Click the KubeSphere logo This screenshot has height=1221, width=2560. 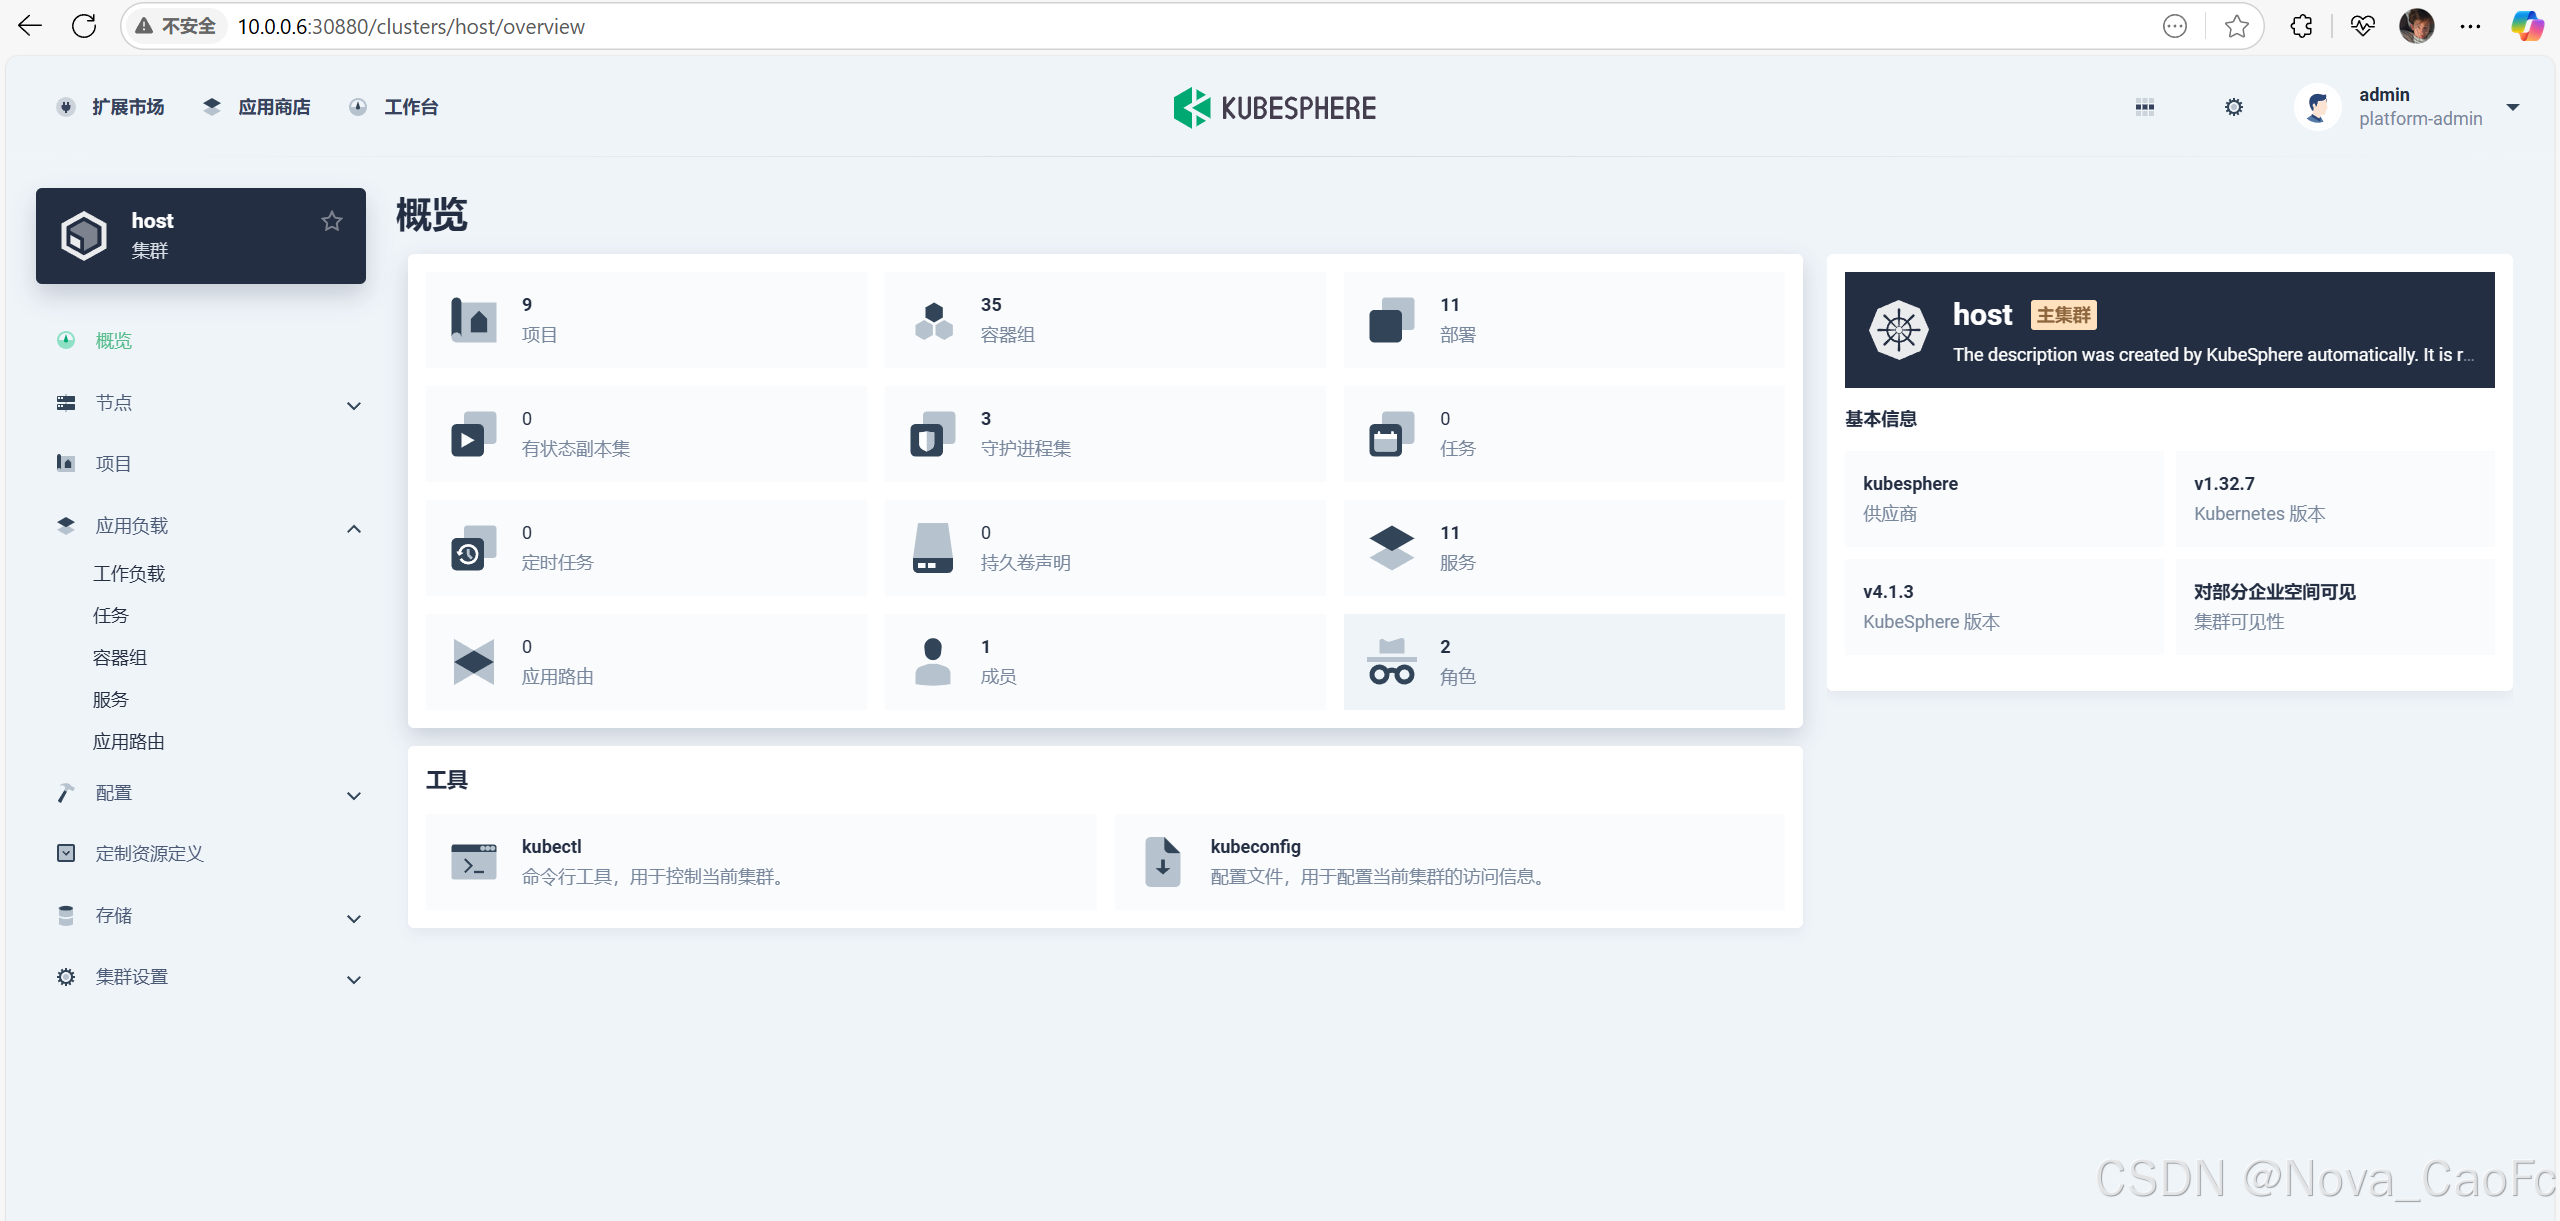[x=1275, y=108]
